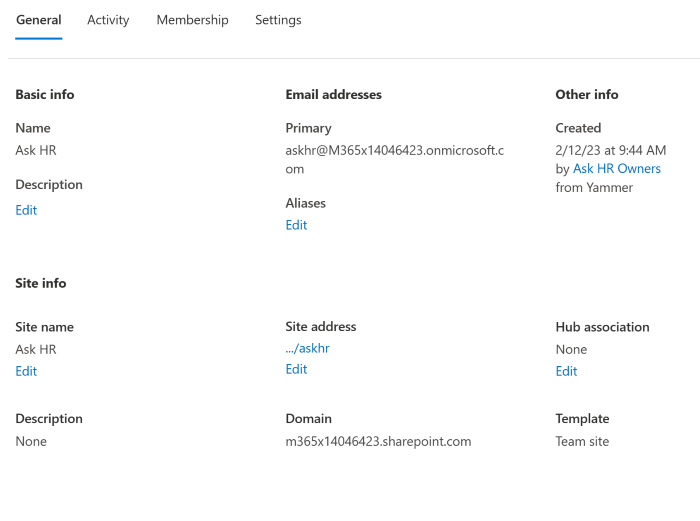
Task: Open the Membership tab
Action: [x=192, y=20]
